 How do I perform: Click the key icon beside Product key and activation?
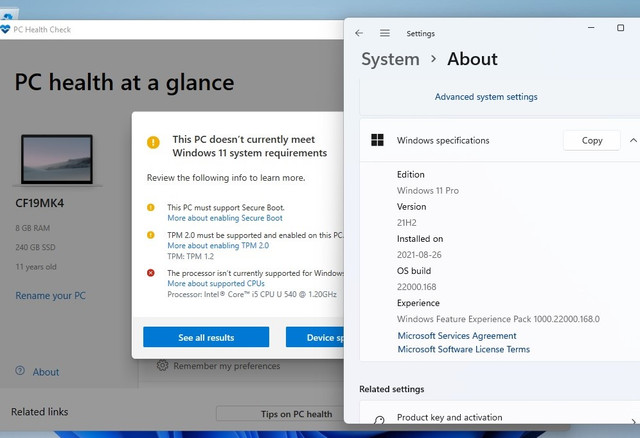tap(379, 419)
